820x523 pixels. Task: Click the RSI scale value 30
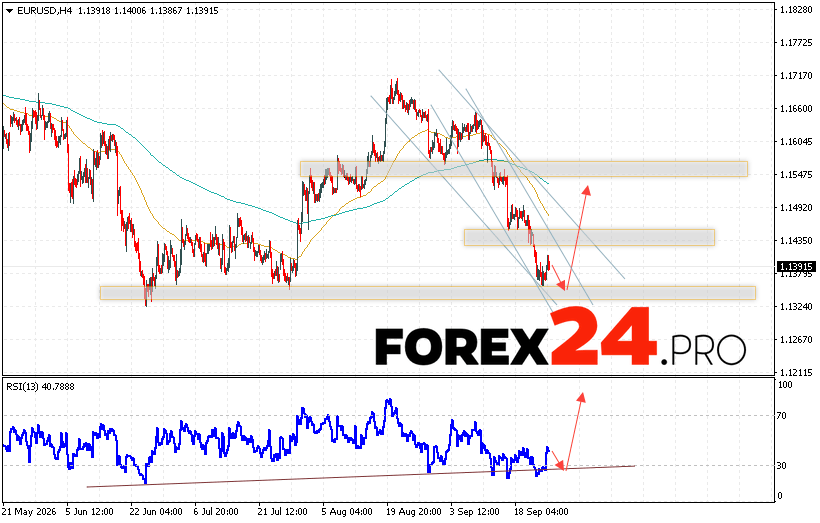point(782,465)
